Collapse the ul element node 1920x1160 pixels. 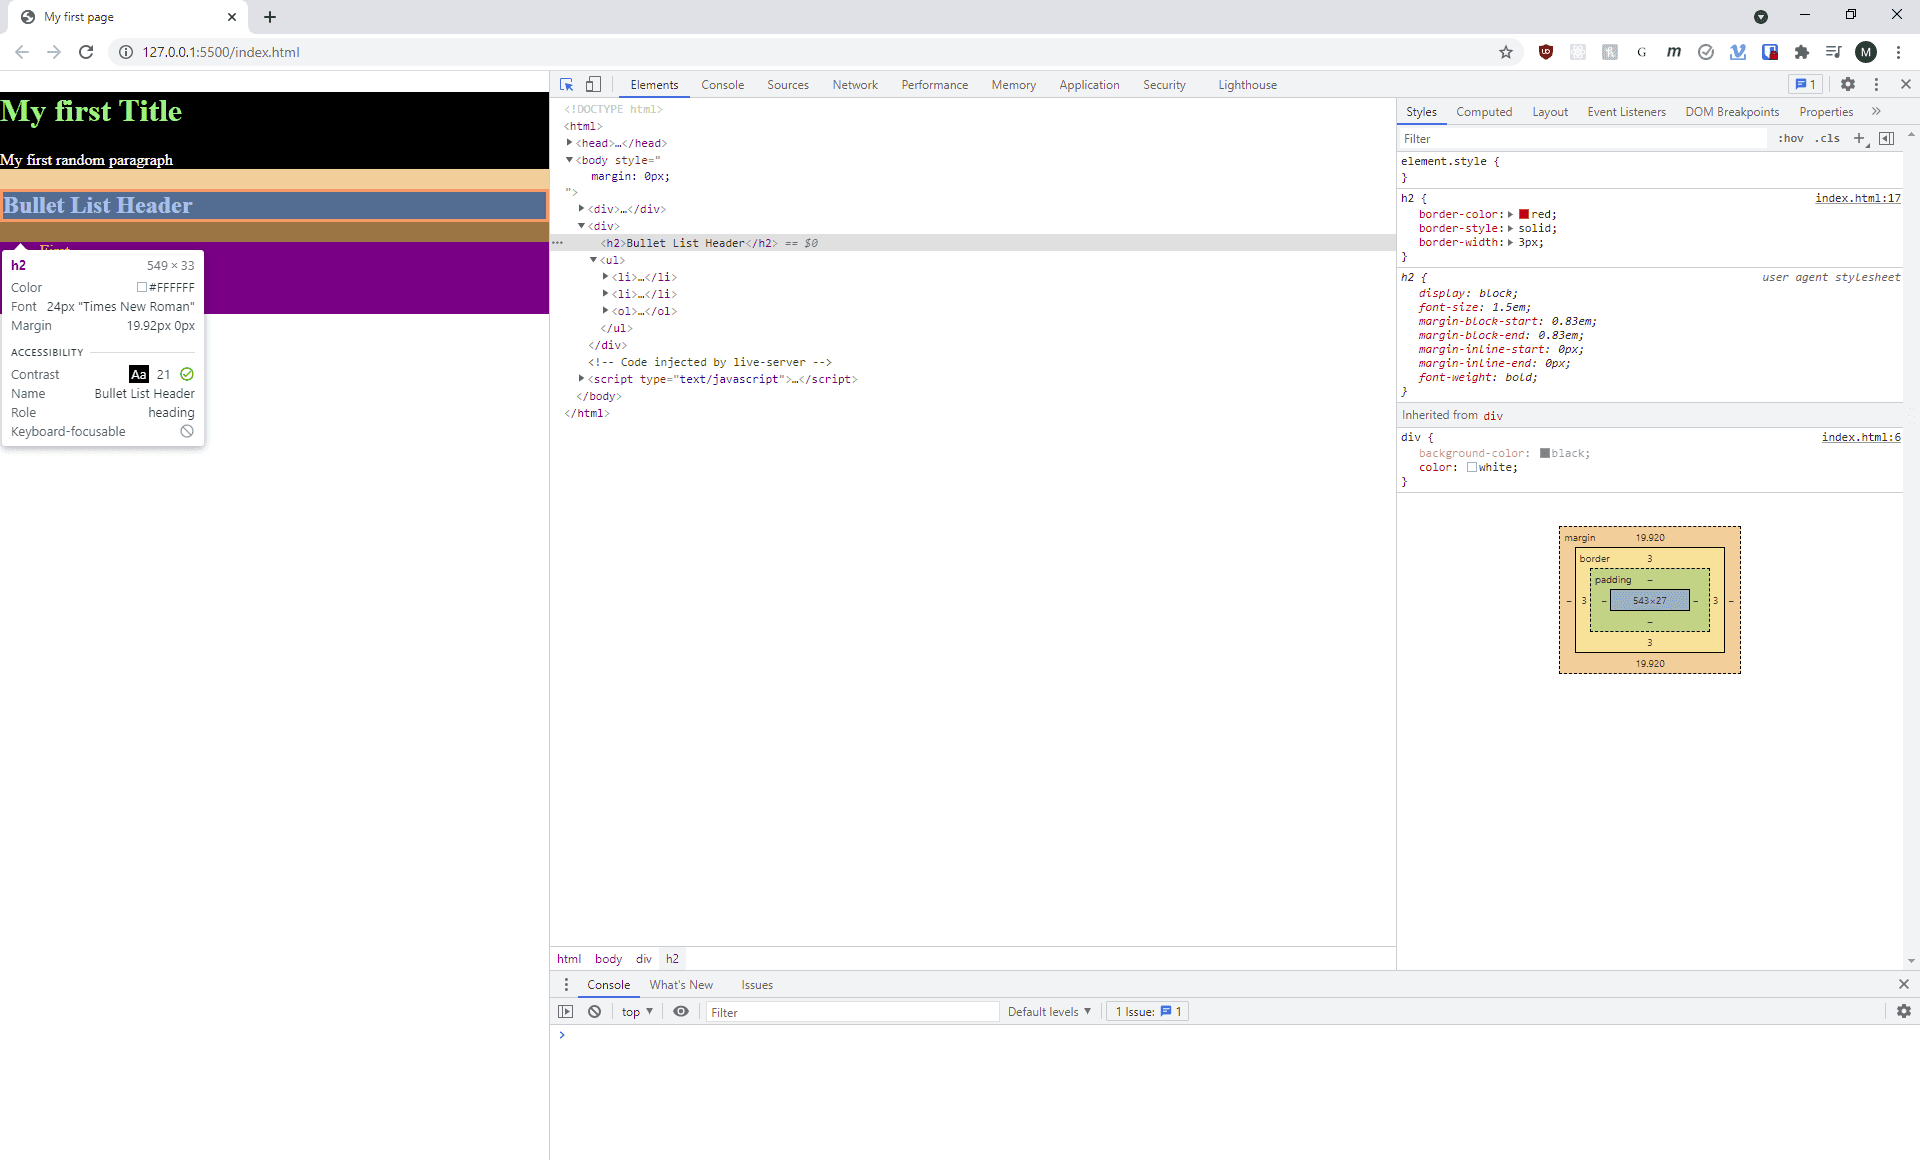[594, 260]
